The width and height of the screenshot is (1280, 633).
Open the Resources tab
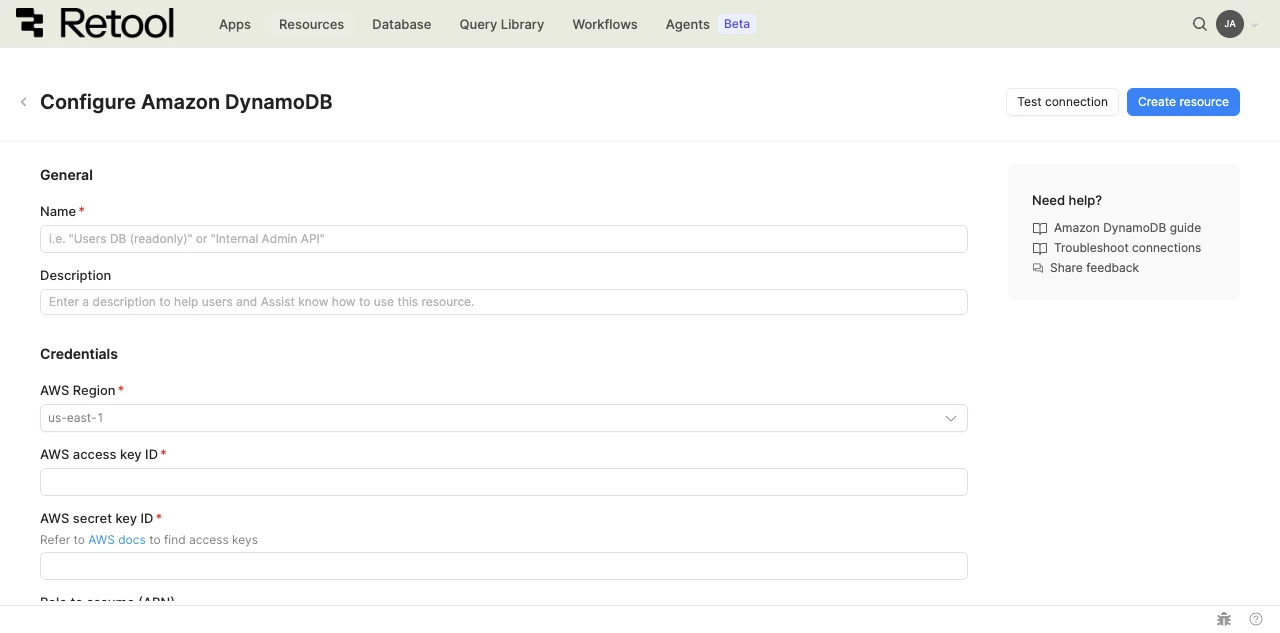pos(311,24)
